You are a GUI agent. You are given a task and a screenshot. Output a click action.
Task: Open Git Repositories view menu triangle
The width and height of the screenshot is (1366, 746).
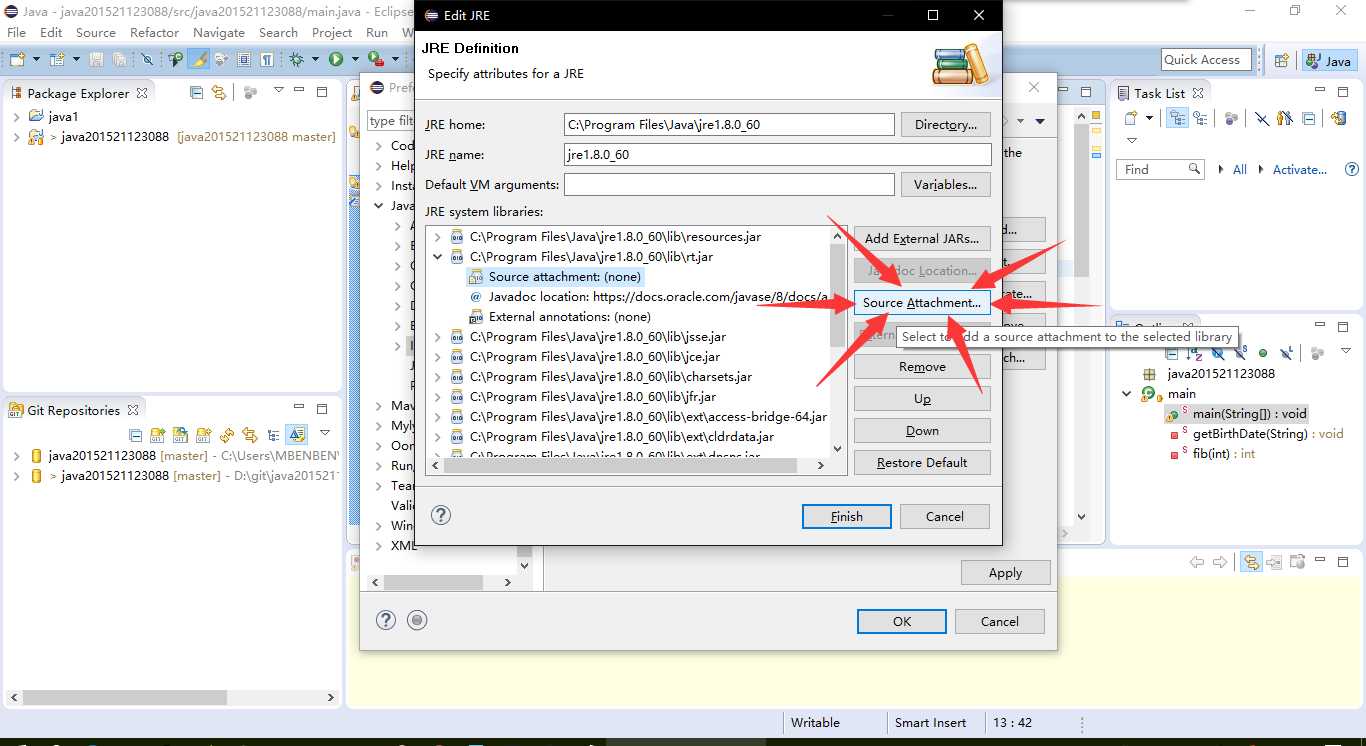click(325, 433)
